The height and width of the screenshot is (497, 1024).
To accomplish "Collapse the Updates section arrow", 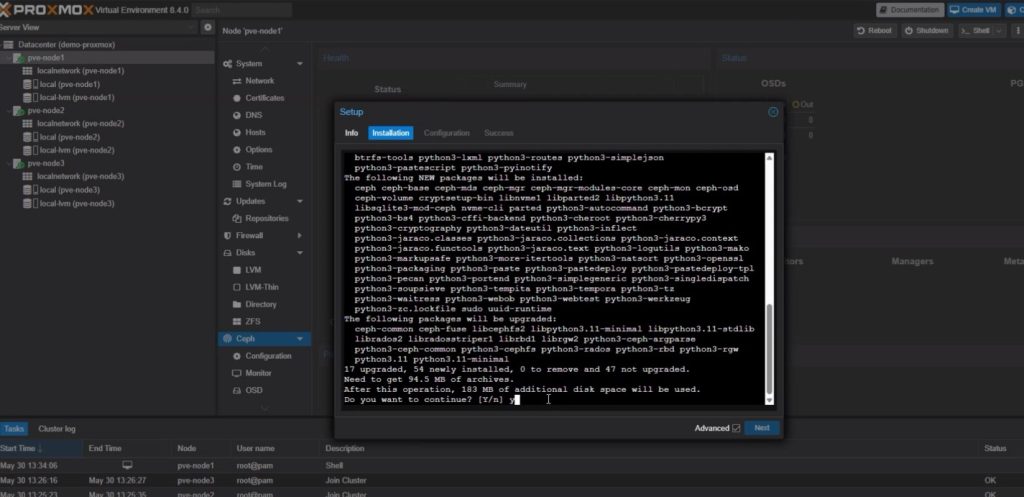I will pyautogui.click(x=300, y=201).
